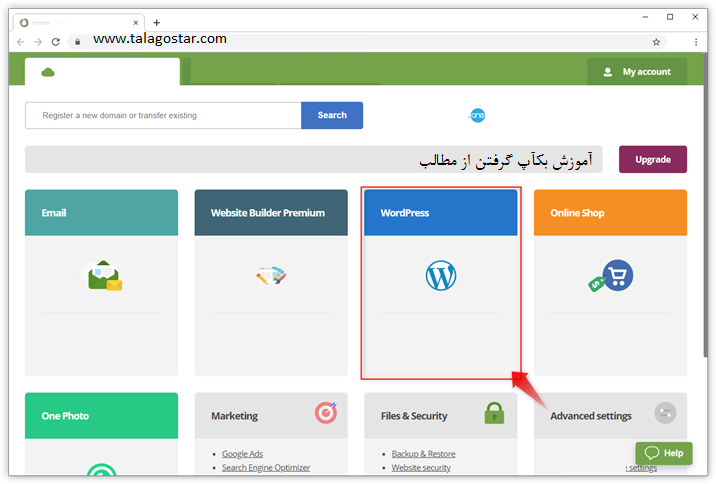Reload the page with the refresh icon
The image size is (716, 484).
[x=56, y=42]
